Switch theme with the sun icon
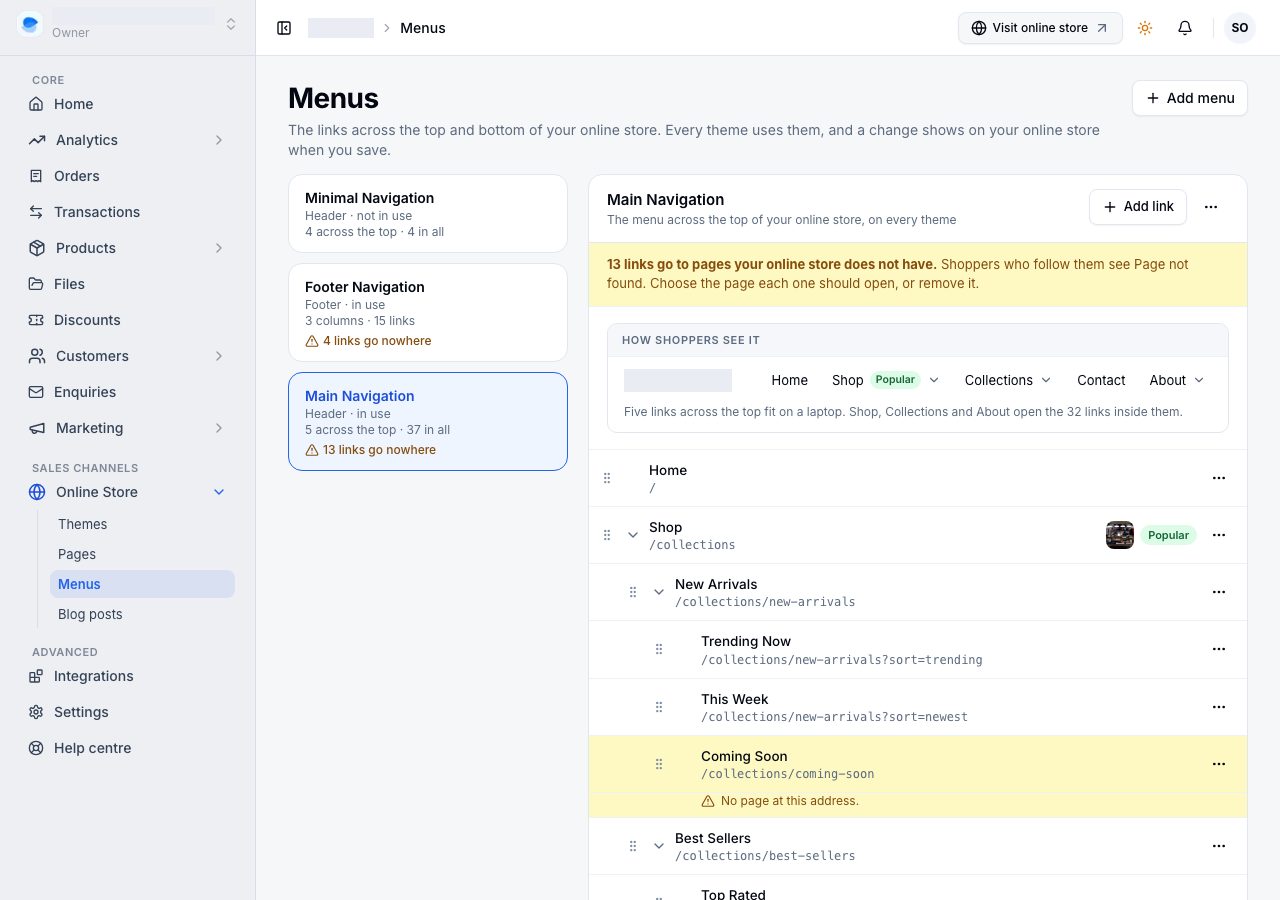Screen dimensions: 1280x900 [x=1145, y=28]
